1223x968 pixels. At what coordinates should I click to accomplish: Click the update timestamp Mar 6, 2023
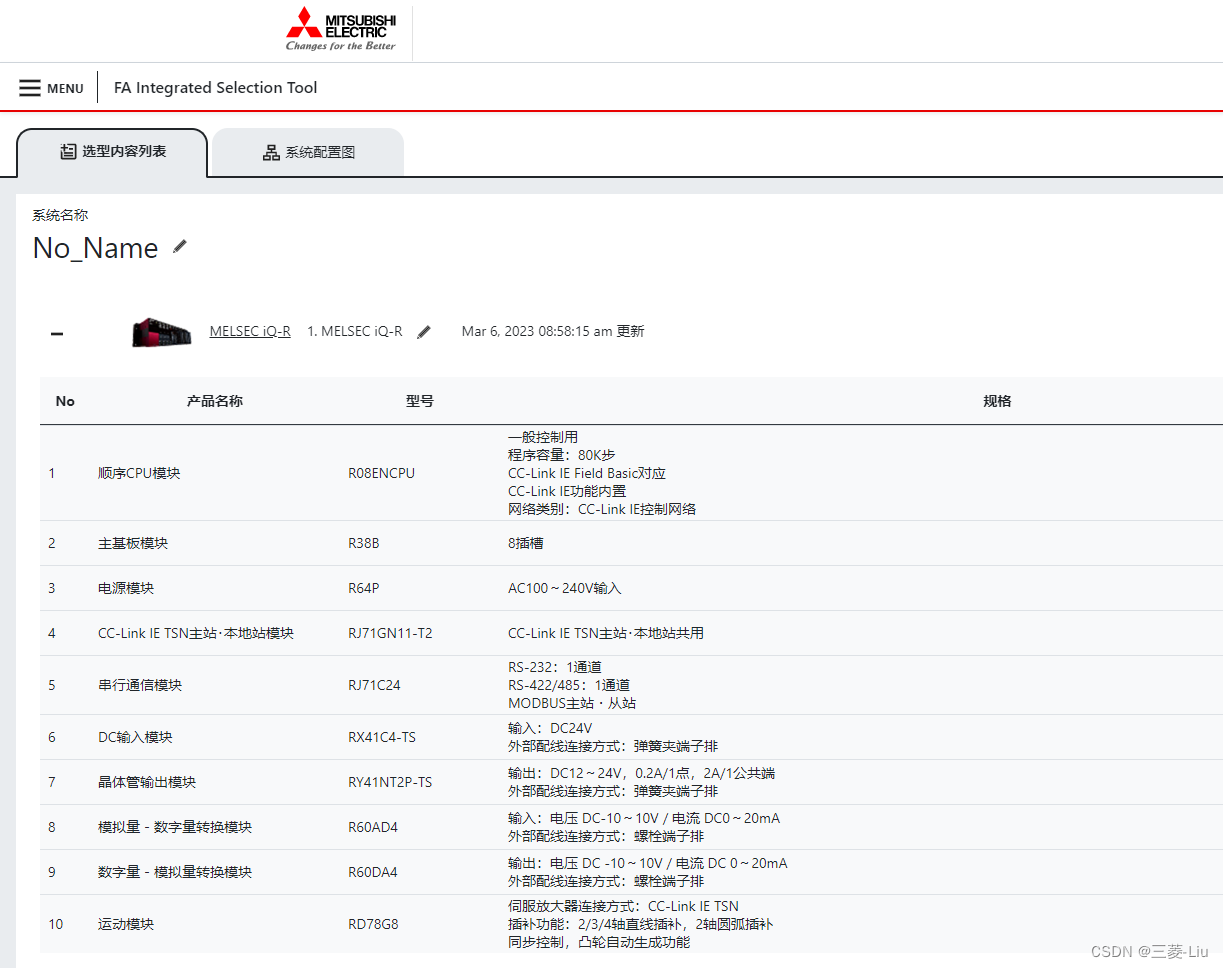point(553,331)
